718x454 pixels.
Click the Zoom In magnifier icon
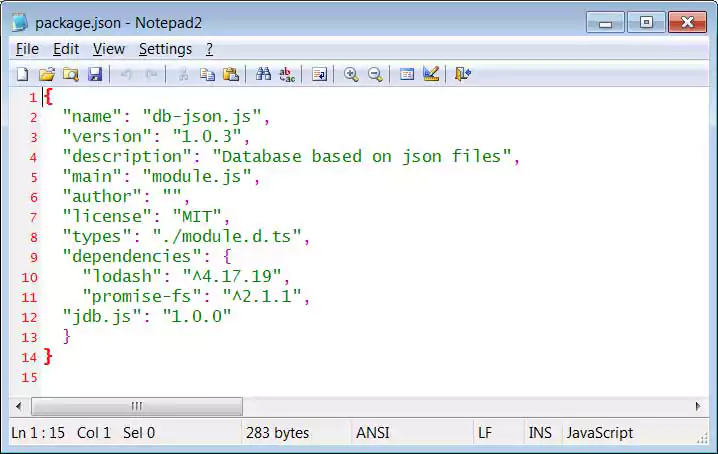(x=351, y=74)
